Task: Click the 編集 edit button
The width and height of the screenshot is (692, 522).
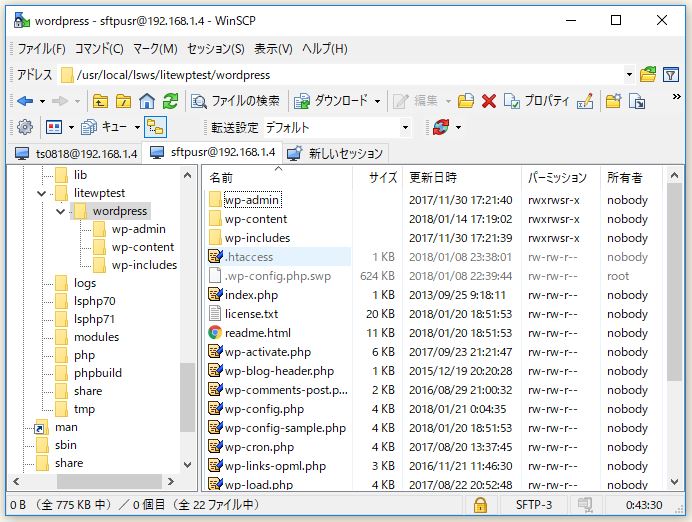Action: pyautogui.click(x=415, y=101)
